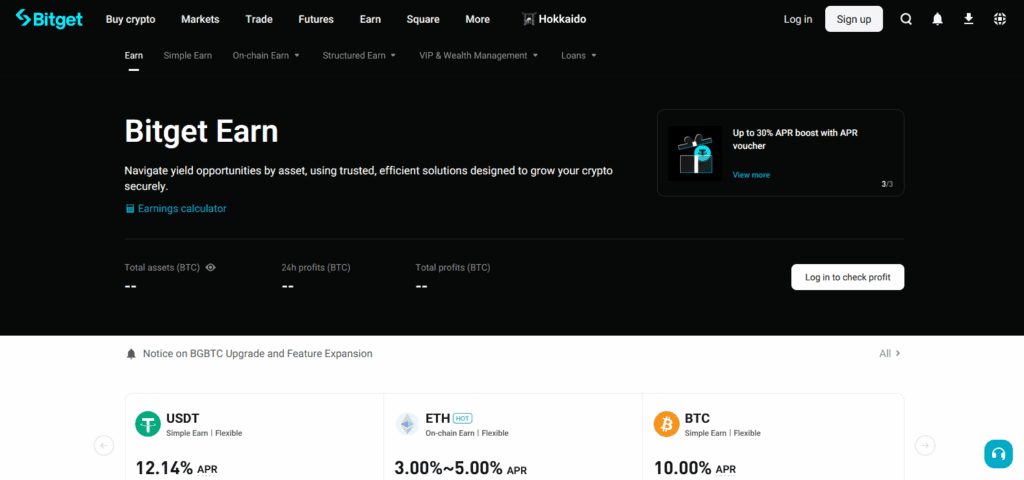
Task: Click the USDT coin icon
Action: [148, 424]
